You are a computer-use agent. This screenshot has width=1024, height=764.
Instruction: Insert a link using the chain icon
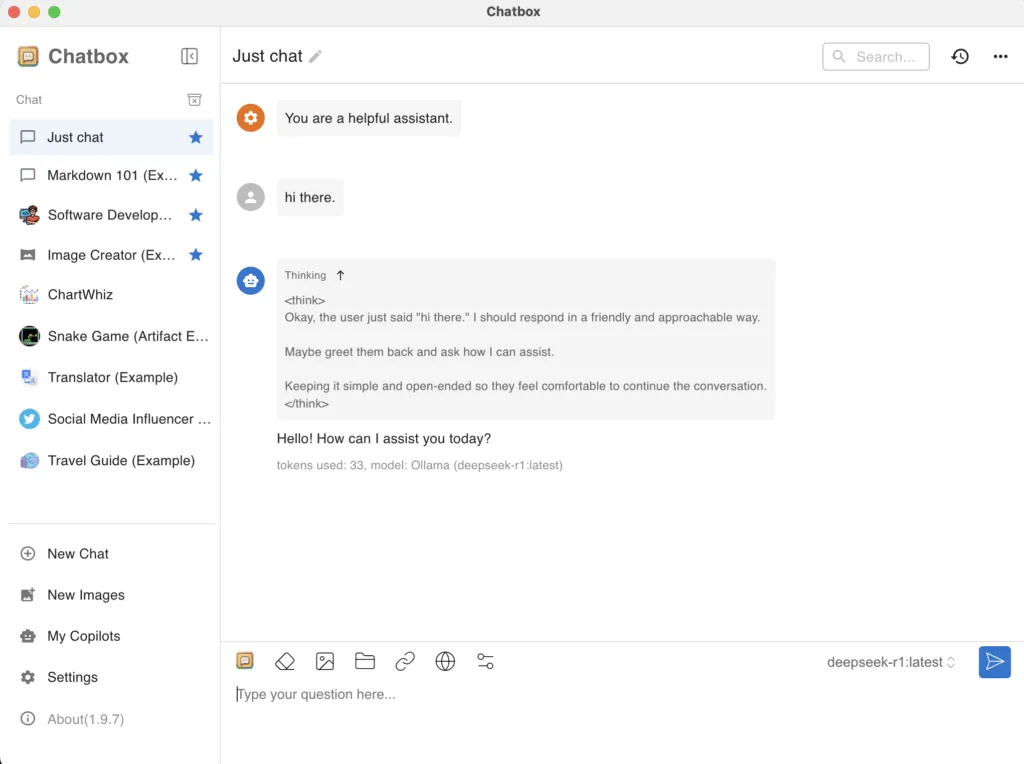tap(405, 661)
